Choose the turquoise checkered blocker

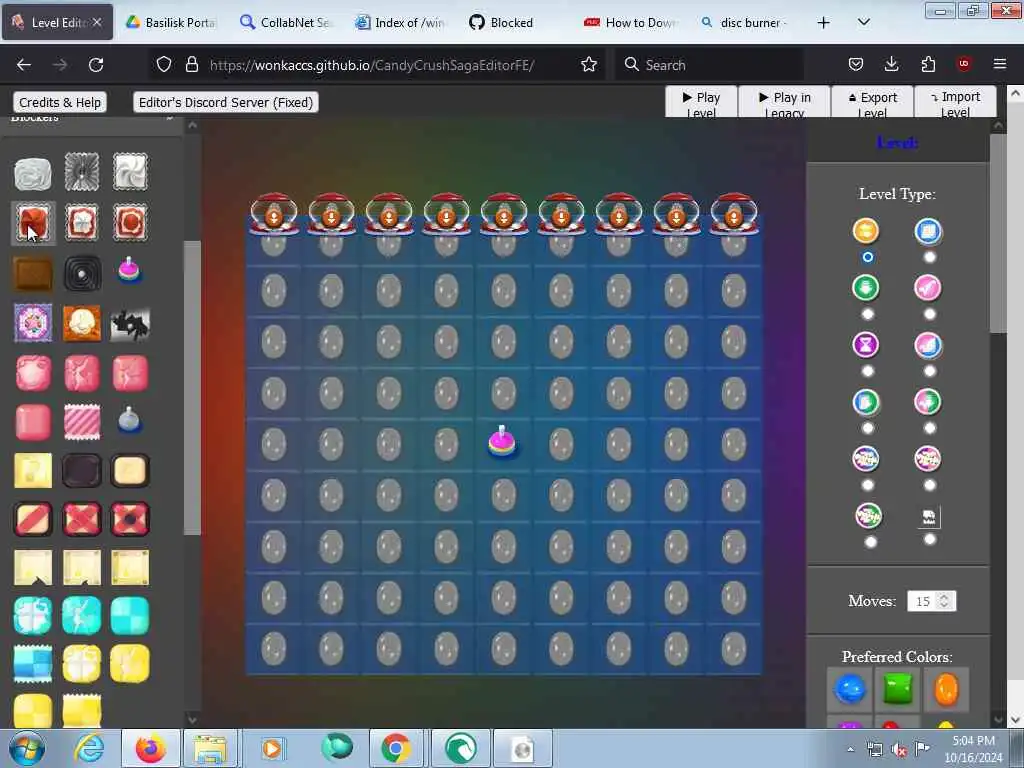click(x=130, y=616)
